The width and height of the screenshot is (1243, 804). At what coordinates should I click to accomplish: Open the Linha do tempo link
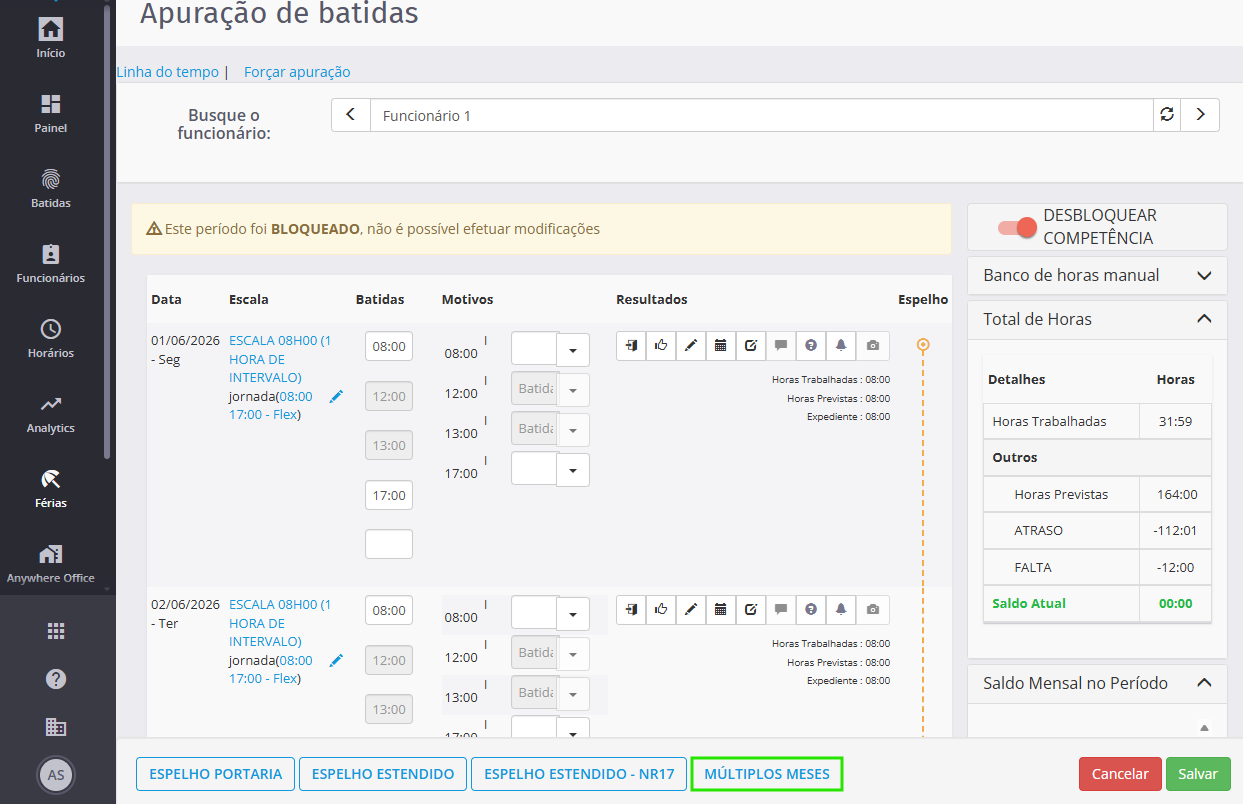pyautogui.click(x=168, y=72)
